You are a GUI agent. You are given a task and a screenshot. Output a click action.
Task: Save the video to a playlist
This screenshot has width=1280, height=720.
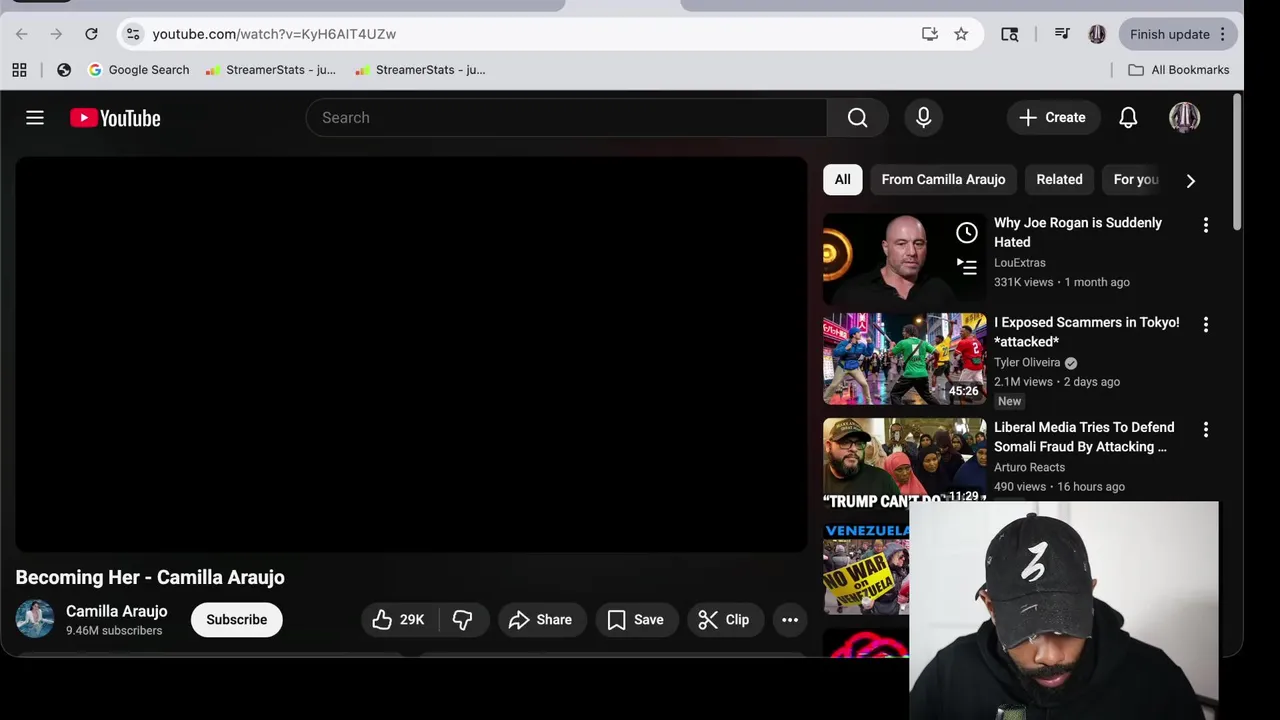[636, 620]
